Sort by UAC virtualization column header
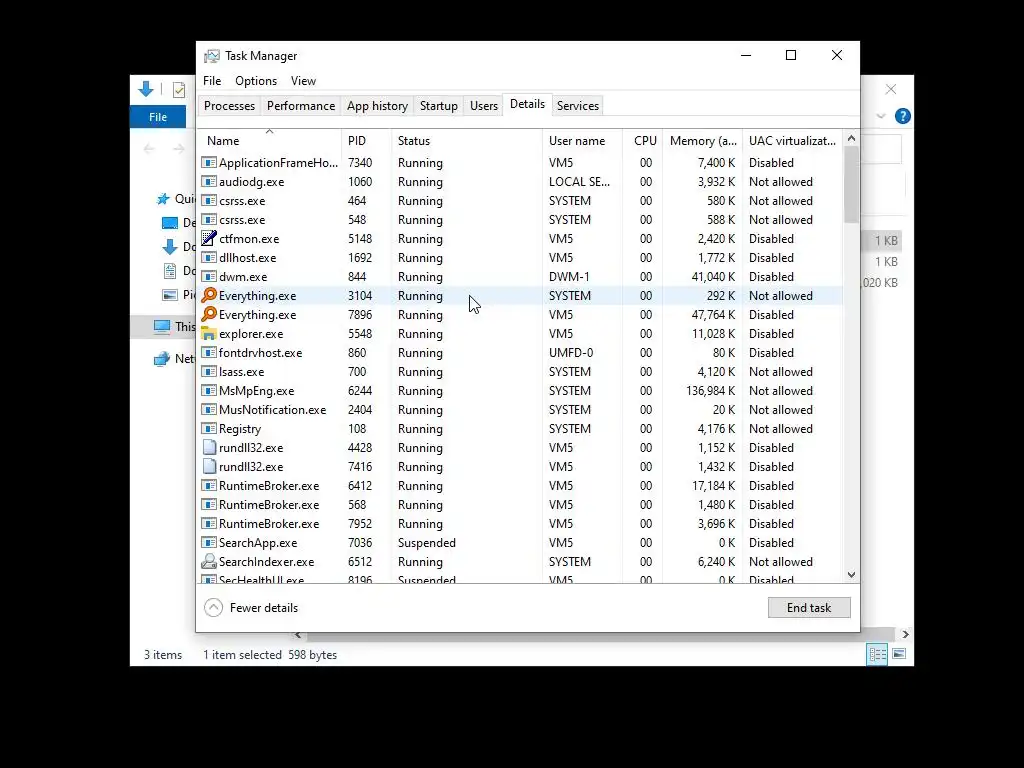Image resolution: width=1024 pixels, height=768 pixels. (792, 140)
